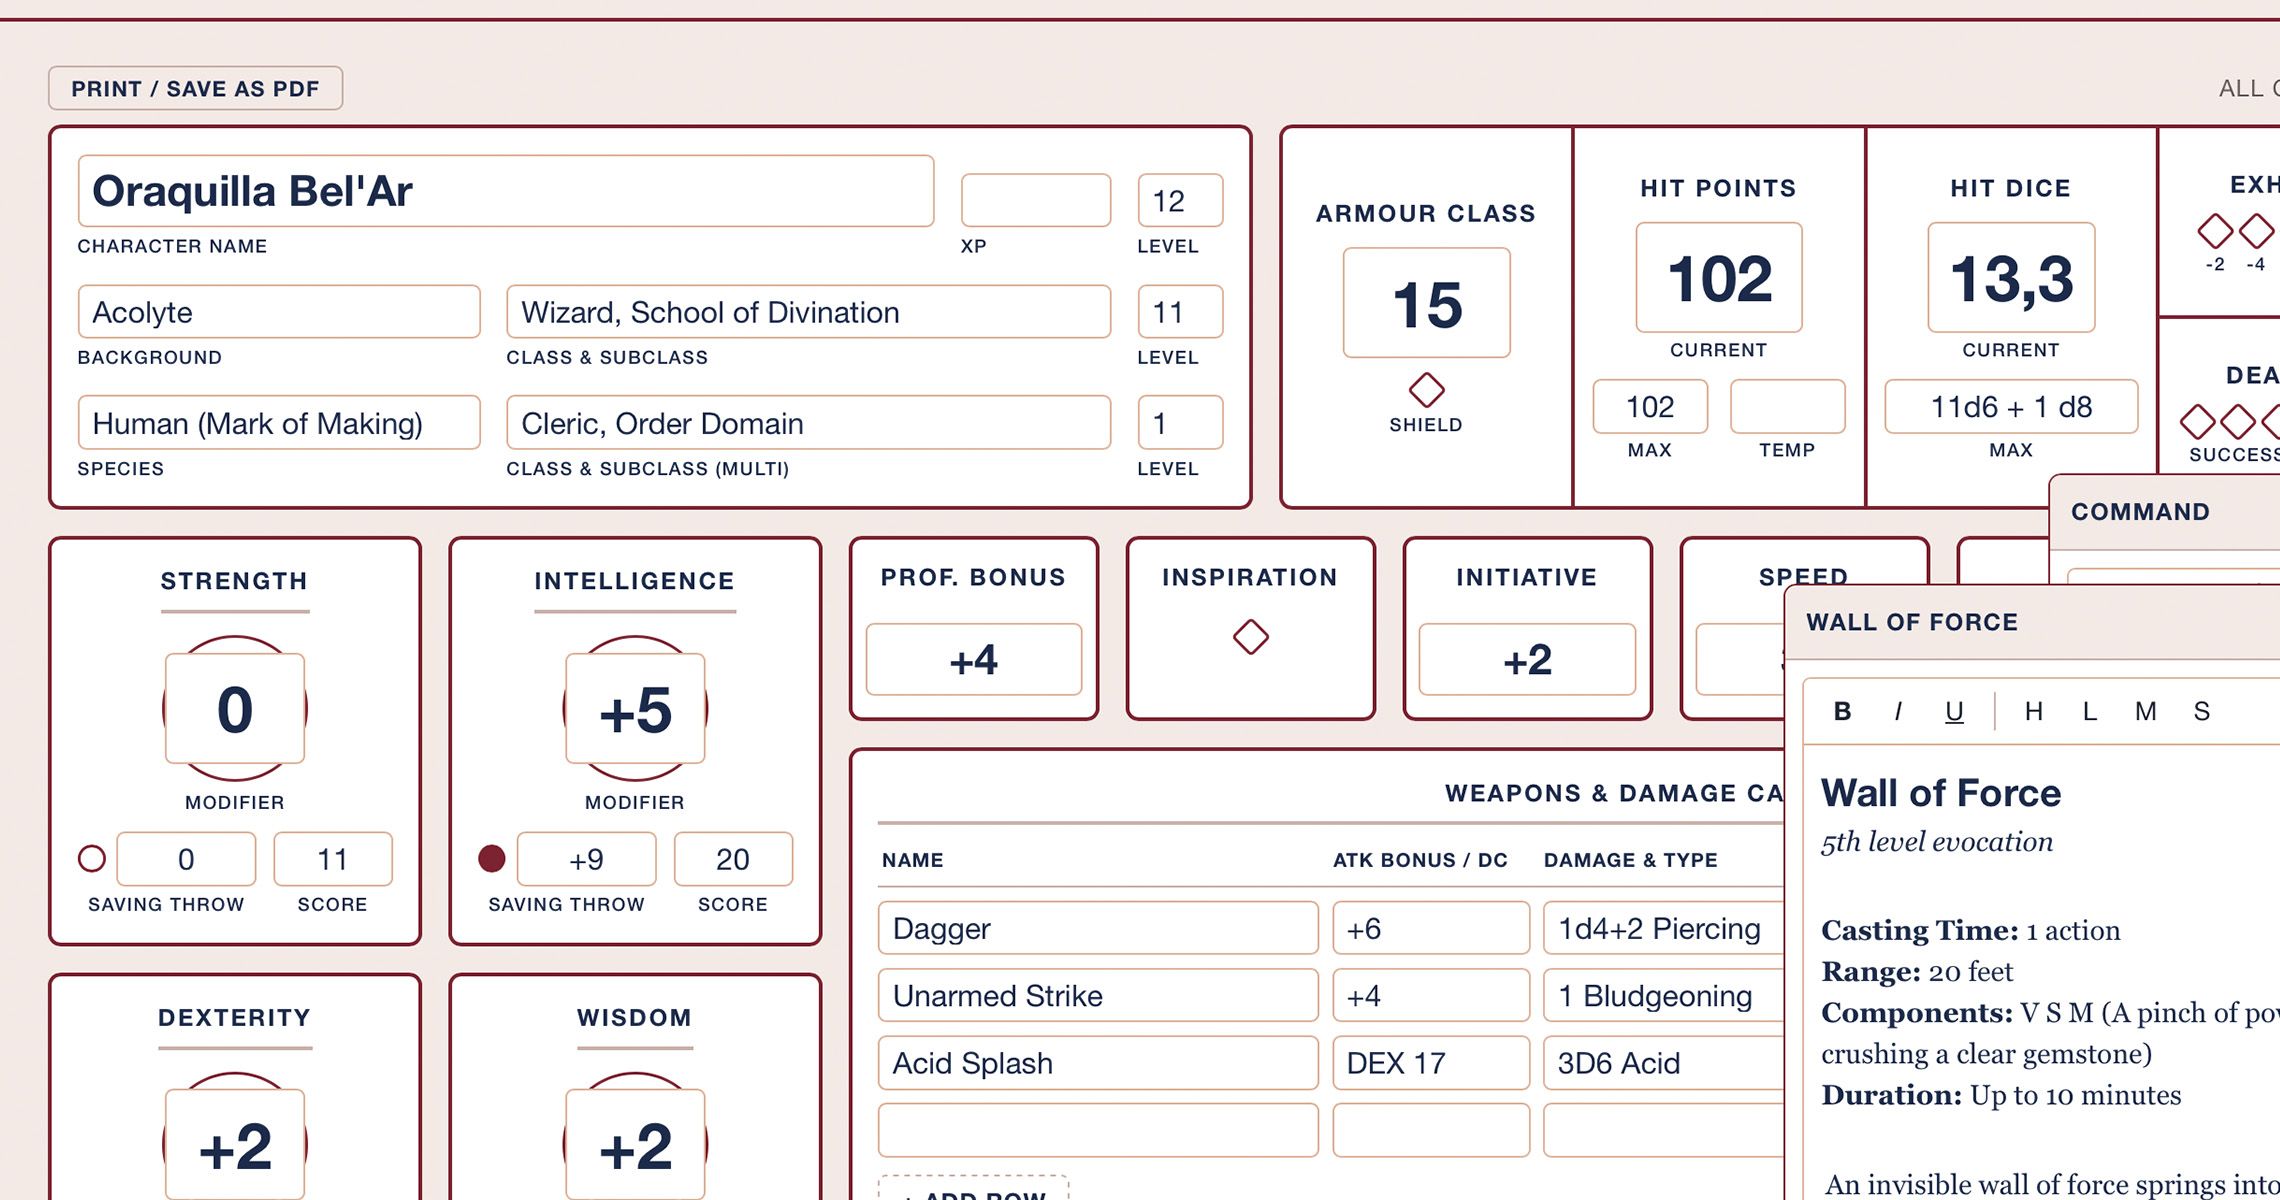2280x1200 pixels.
Task: Edit Unarmed Strike attack bonus +4
Action: (1431, 995)
